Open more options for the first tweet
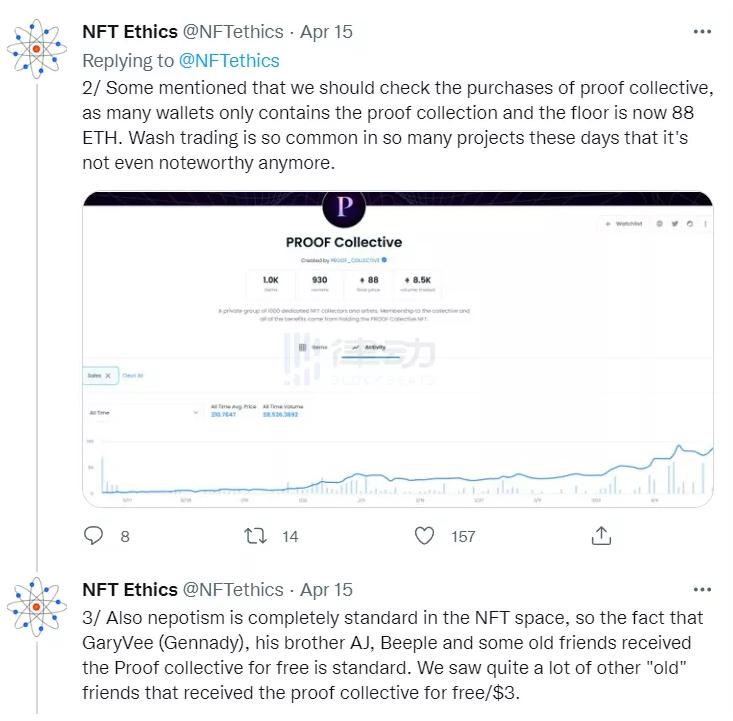Image resolution: width=733 pixels, height=721 pixels. (x=702, y=32)
